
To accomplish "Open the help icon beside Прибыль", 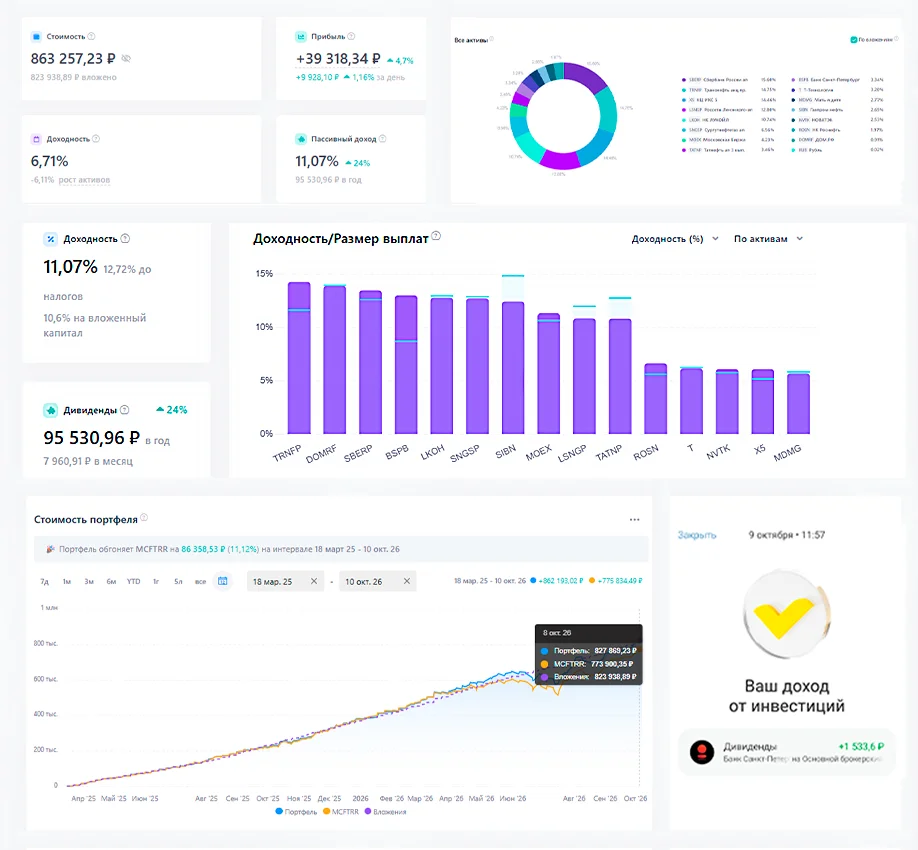I will pos(351,36).
